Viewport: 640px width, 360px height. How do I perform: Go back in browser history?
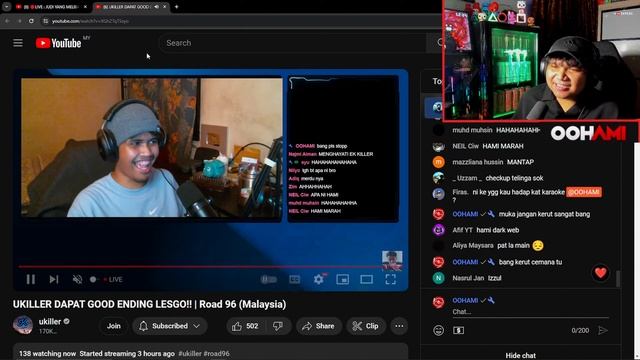point(7,21)
